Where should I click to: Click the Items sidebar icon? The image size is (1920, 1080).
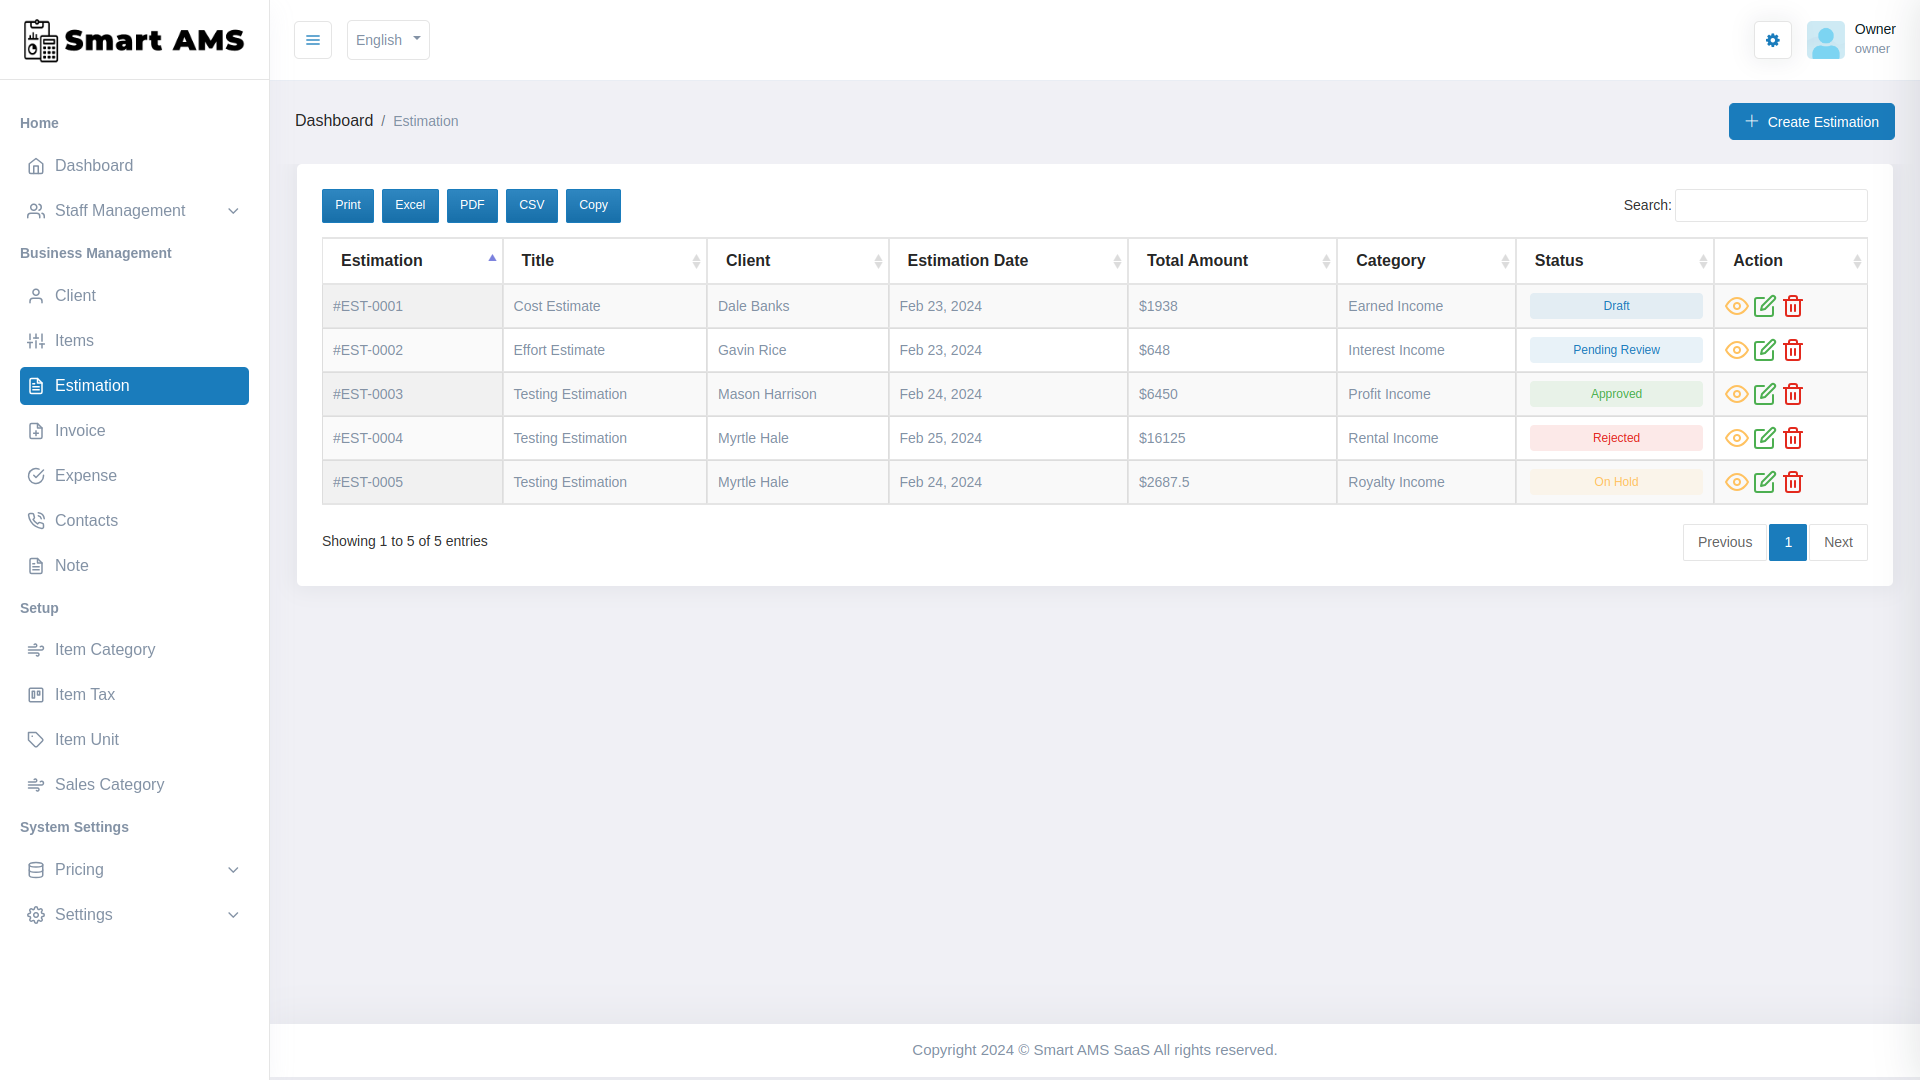[x=37, y=340]
